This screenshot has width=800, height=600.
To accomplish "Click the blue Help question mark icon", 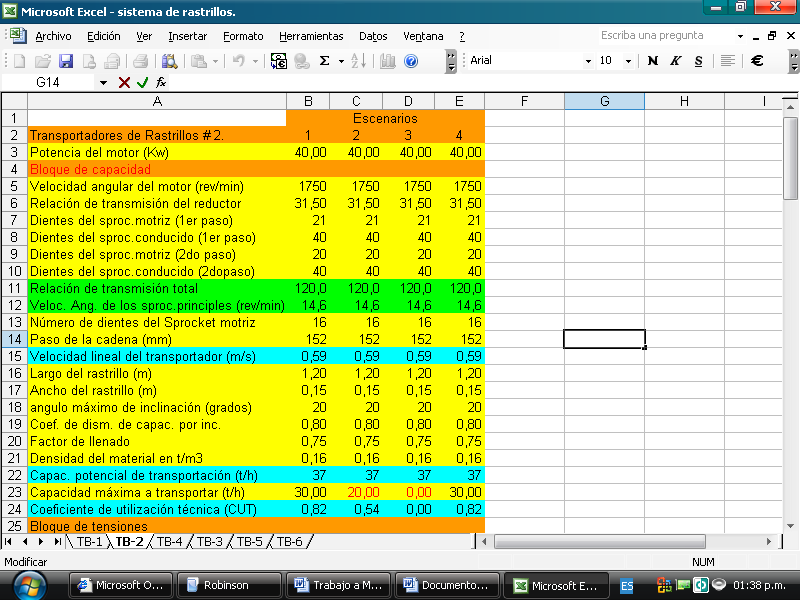I will click(411, 61).
